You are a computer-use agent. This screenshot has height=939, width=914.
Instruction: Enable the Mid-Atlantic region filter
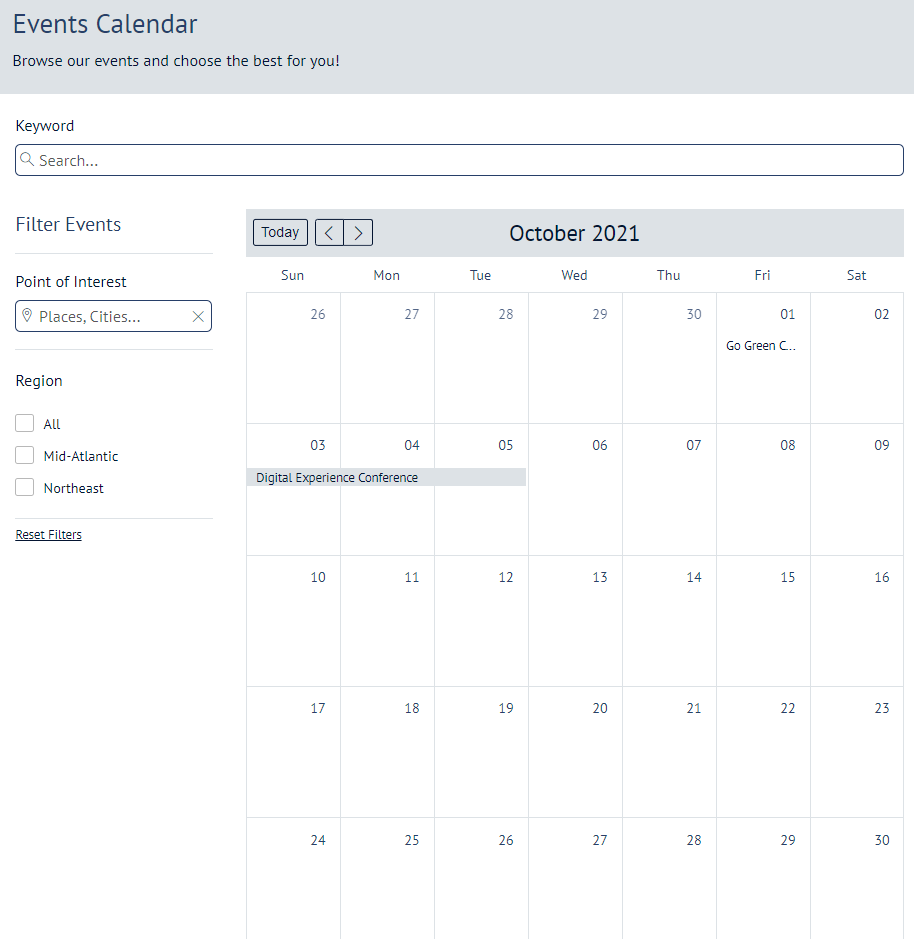point(24,455)
